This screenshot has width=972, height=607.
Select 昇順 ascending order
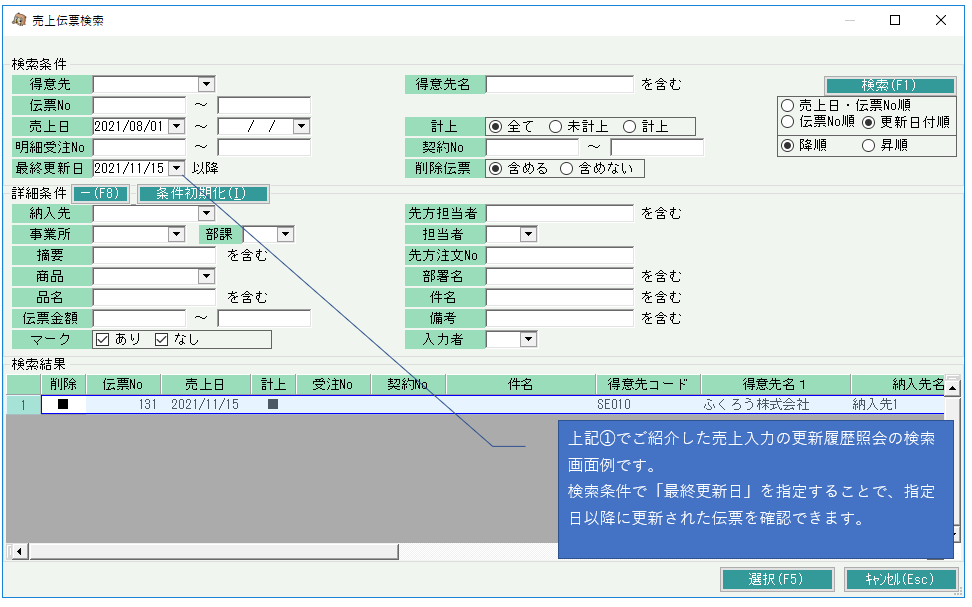point(868,146)
